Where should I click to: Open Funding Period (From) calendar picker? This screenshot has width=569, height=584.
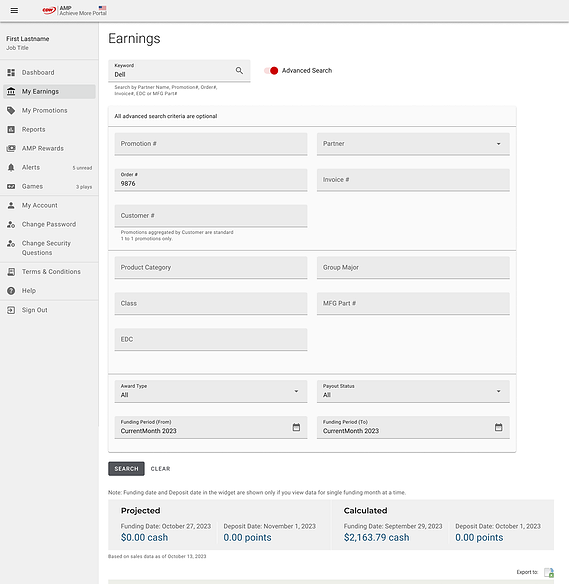(296, 427)
